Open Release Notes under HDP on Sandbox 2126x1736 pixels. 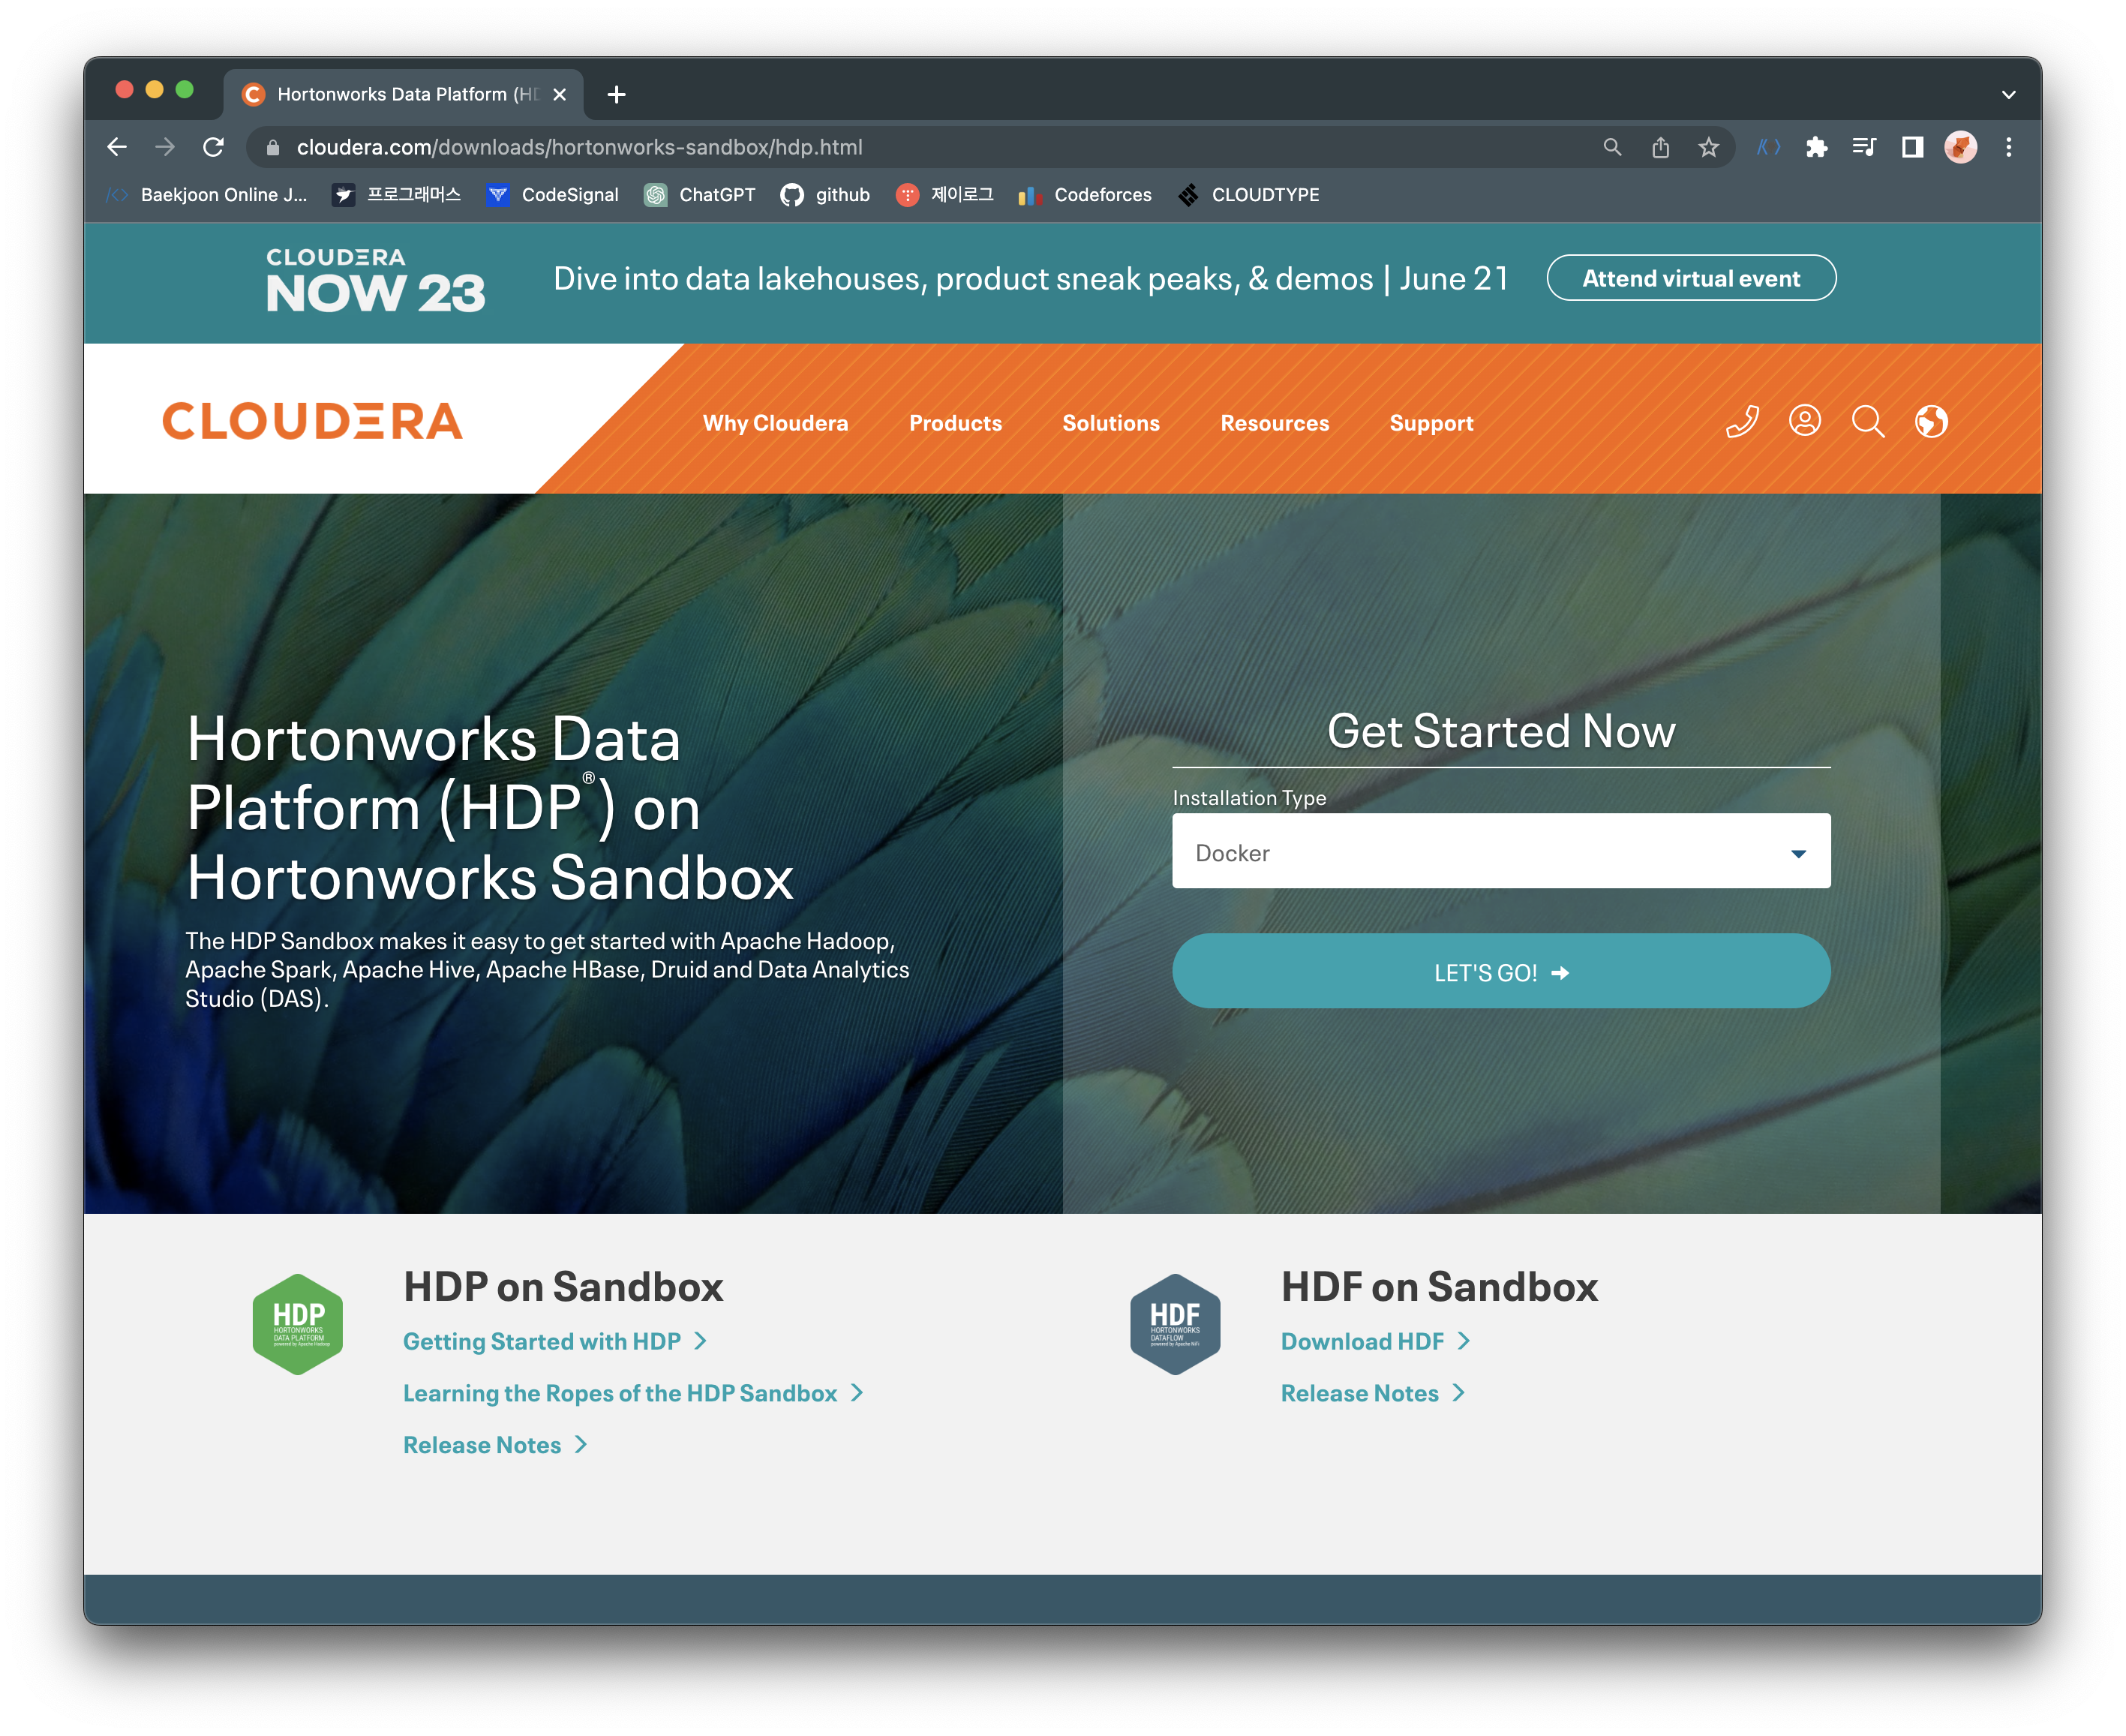point(495,1446)
